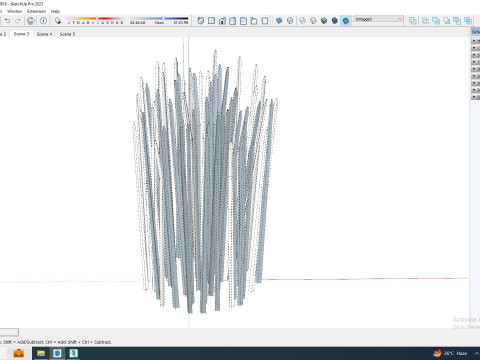Select the highlighted Monochrome style

346,21
